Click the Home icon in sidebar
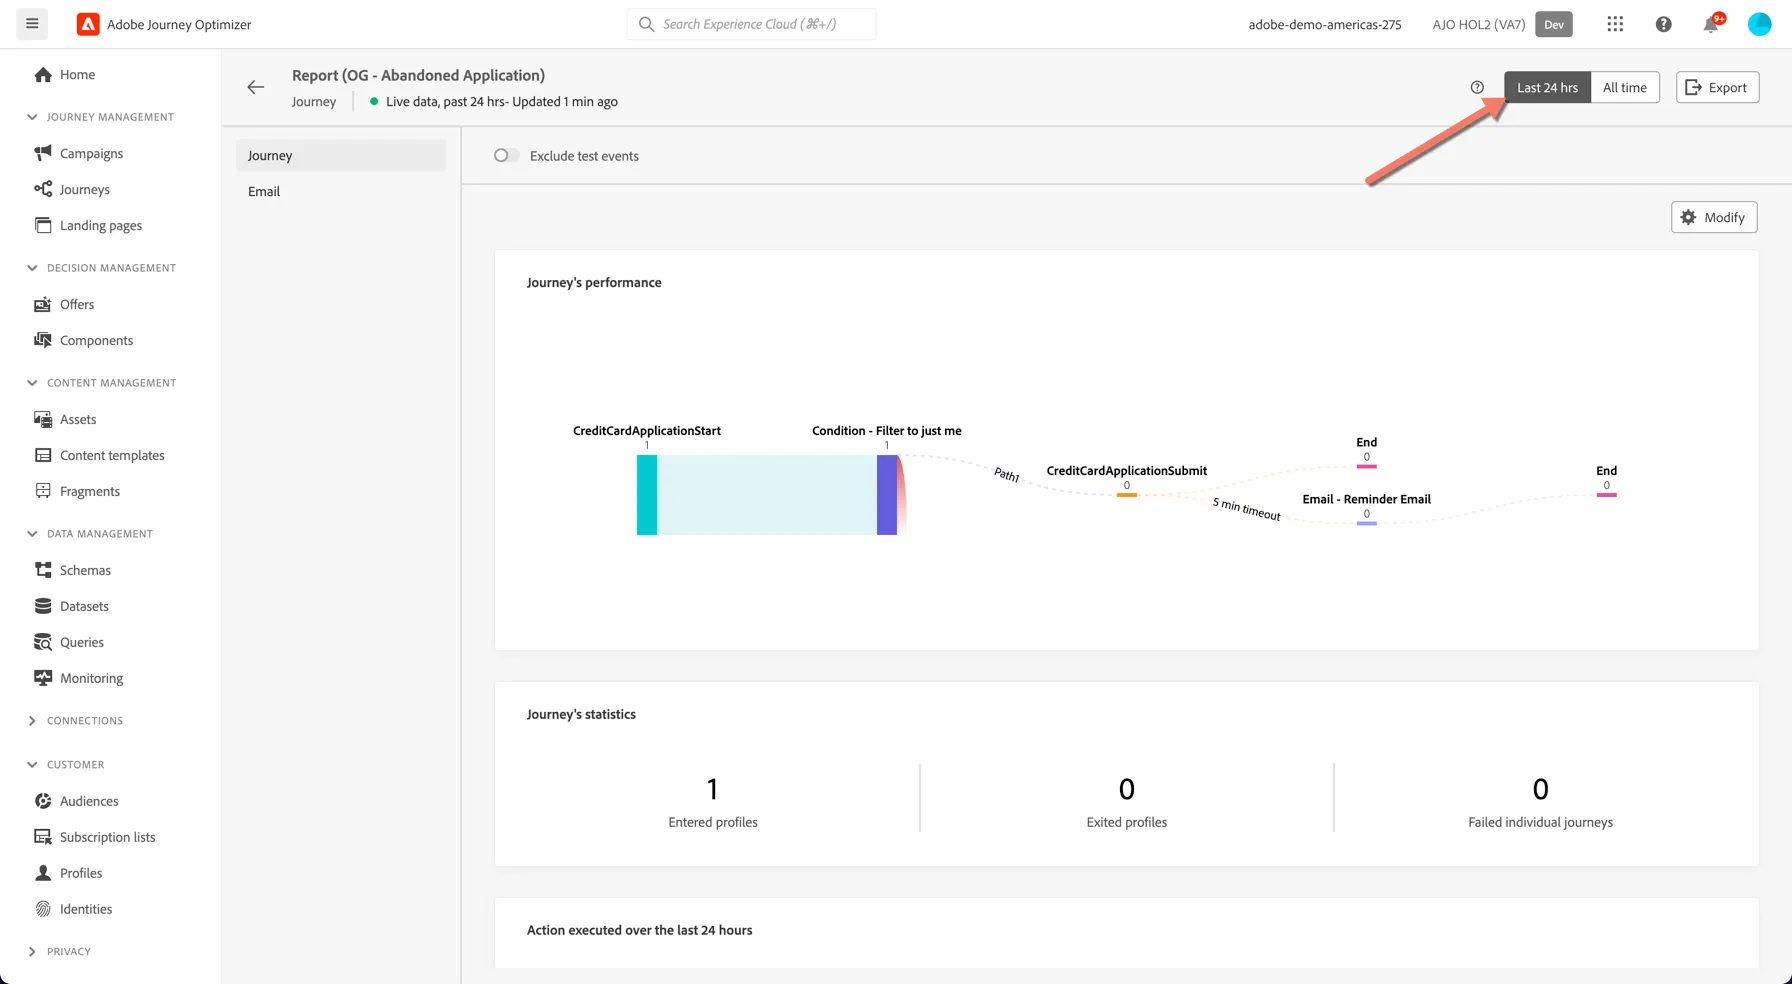 click(43, 75)
